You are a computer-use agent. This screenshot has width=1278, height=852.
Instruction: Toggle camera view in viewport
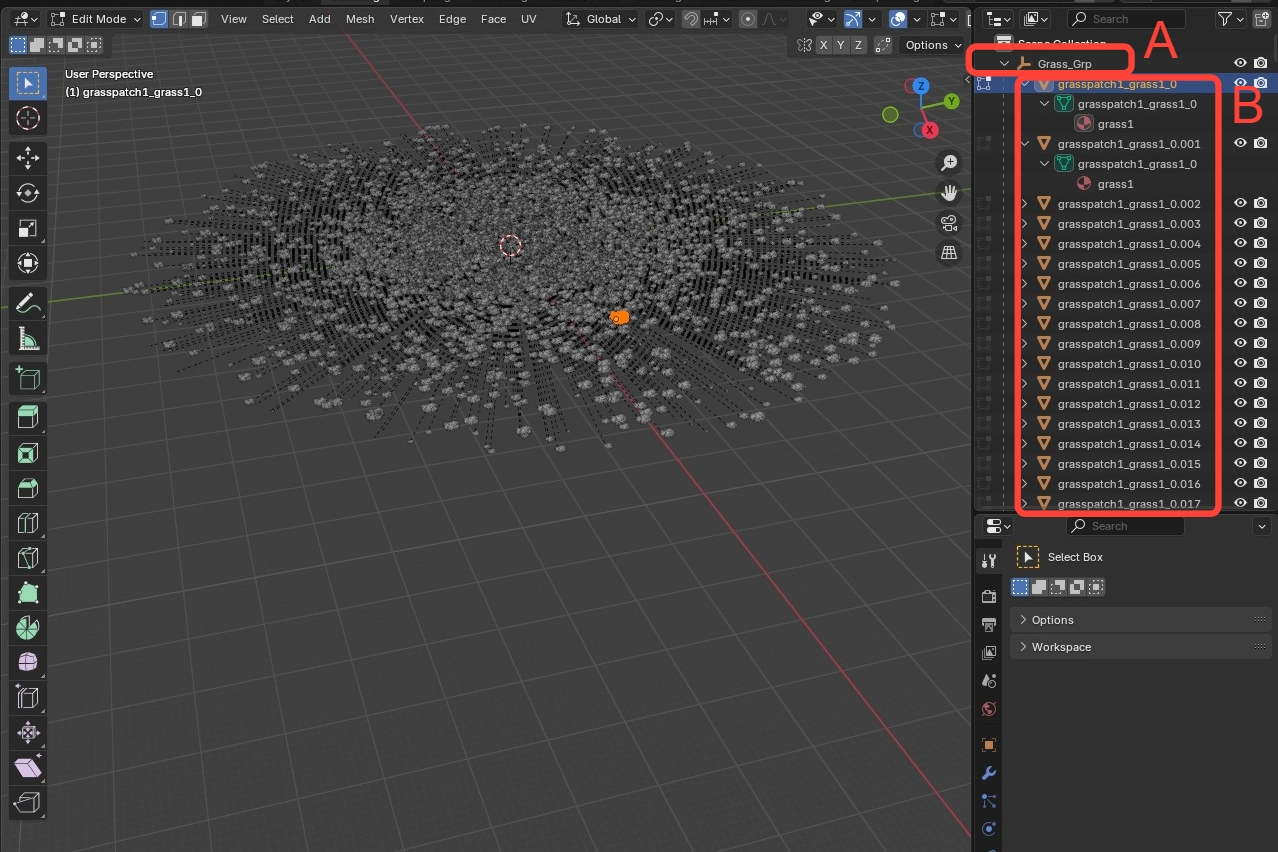948,223
